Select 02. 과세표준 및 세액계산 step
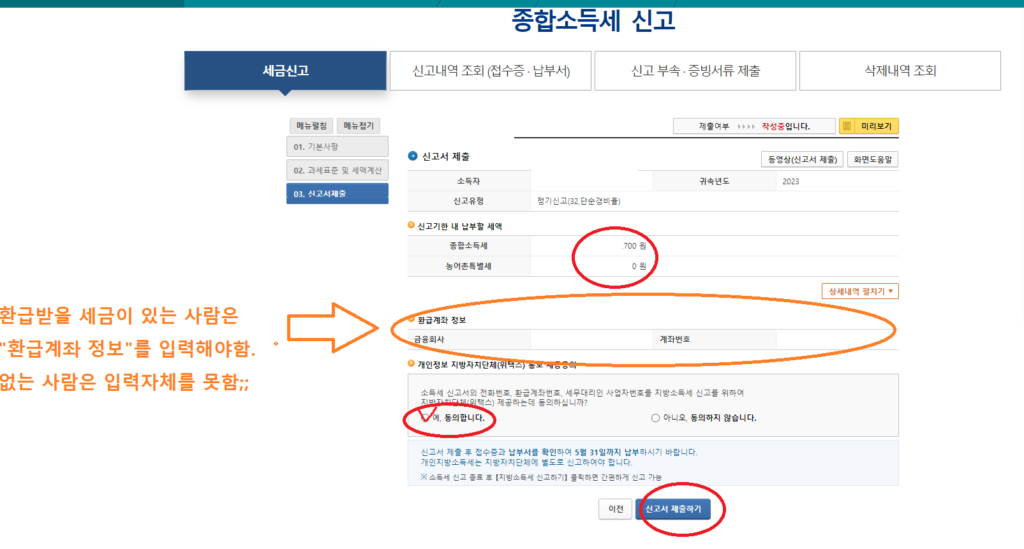The width and height of the screenshot is (1024, 549). point(337,170)
